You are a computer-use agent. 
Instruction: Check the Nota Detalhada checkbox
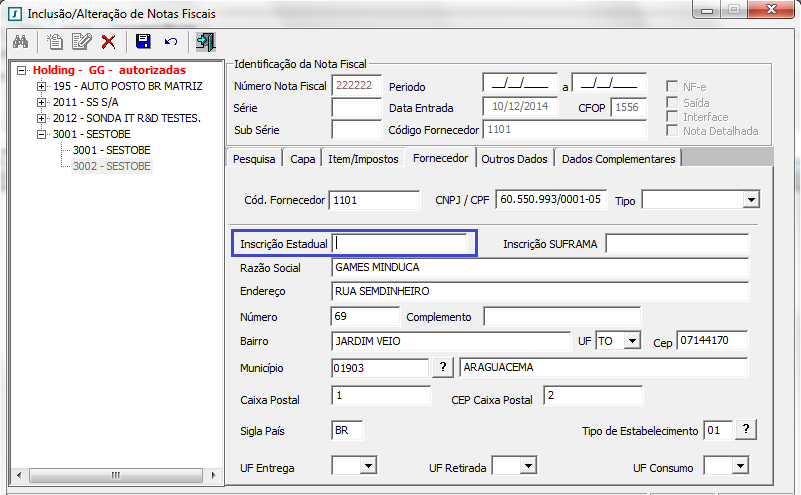[x=674, y=131]
